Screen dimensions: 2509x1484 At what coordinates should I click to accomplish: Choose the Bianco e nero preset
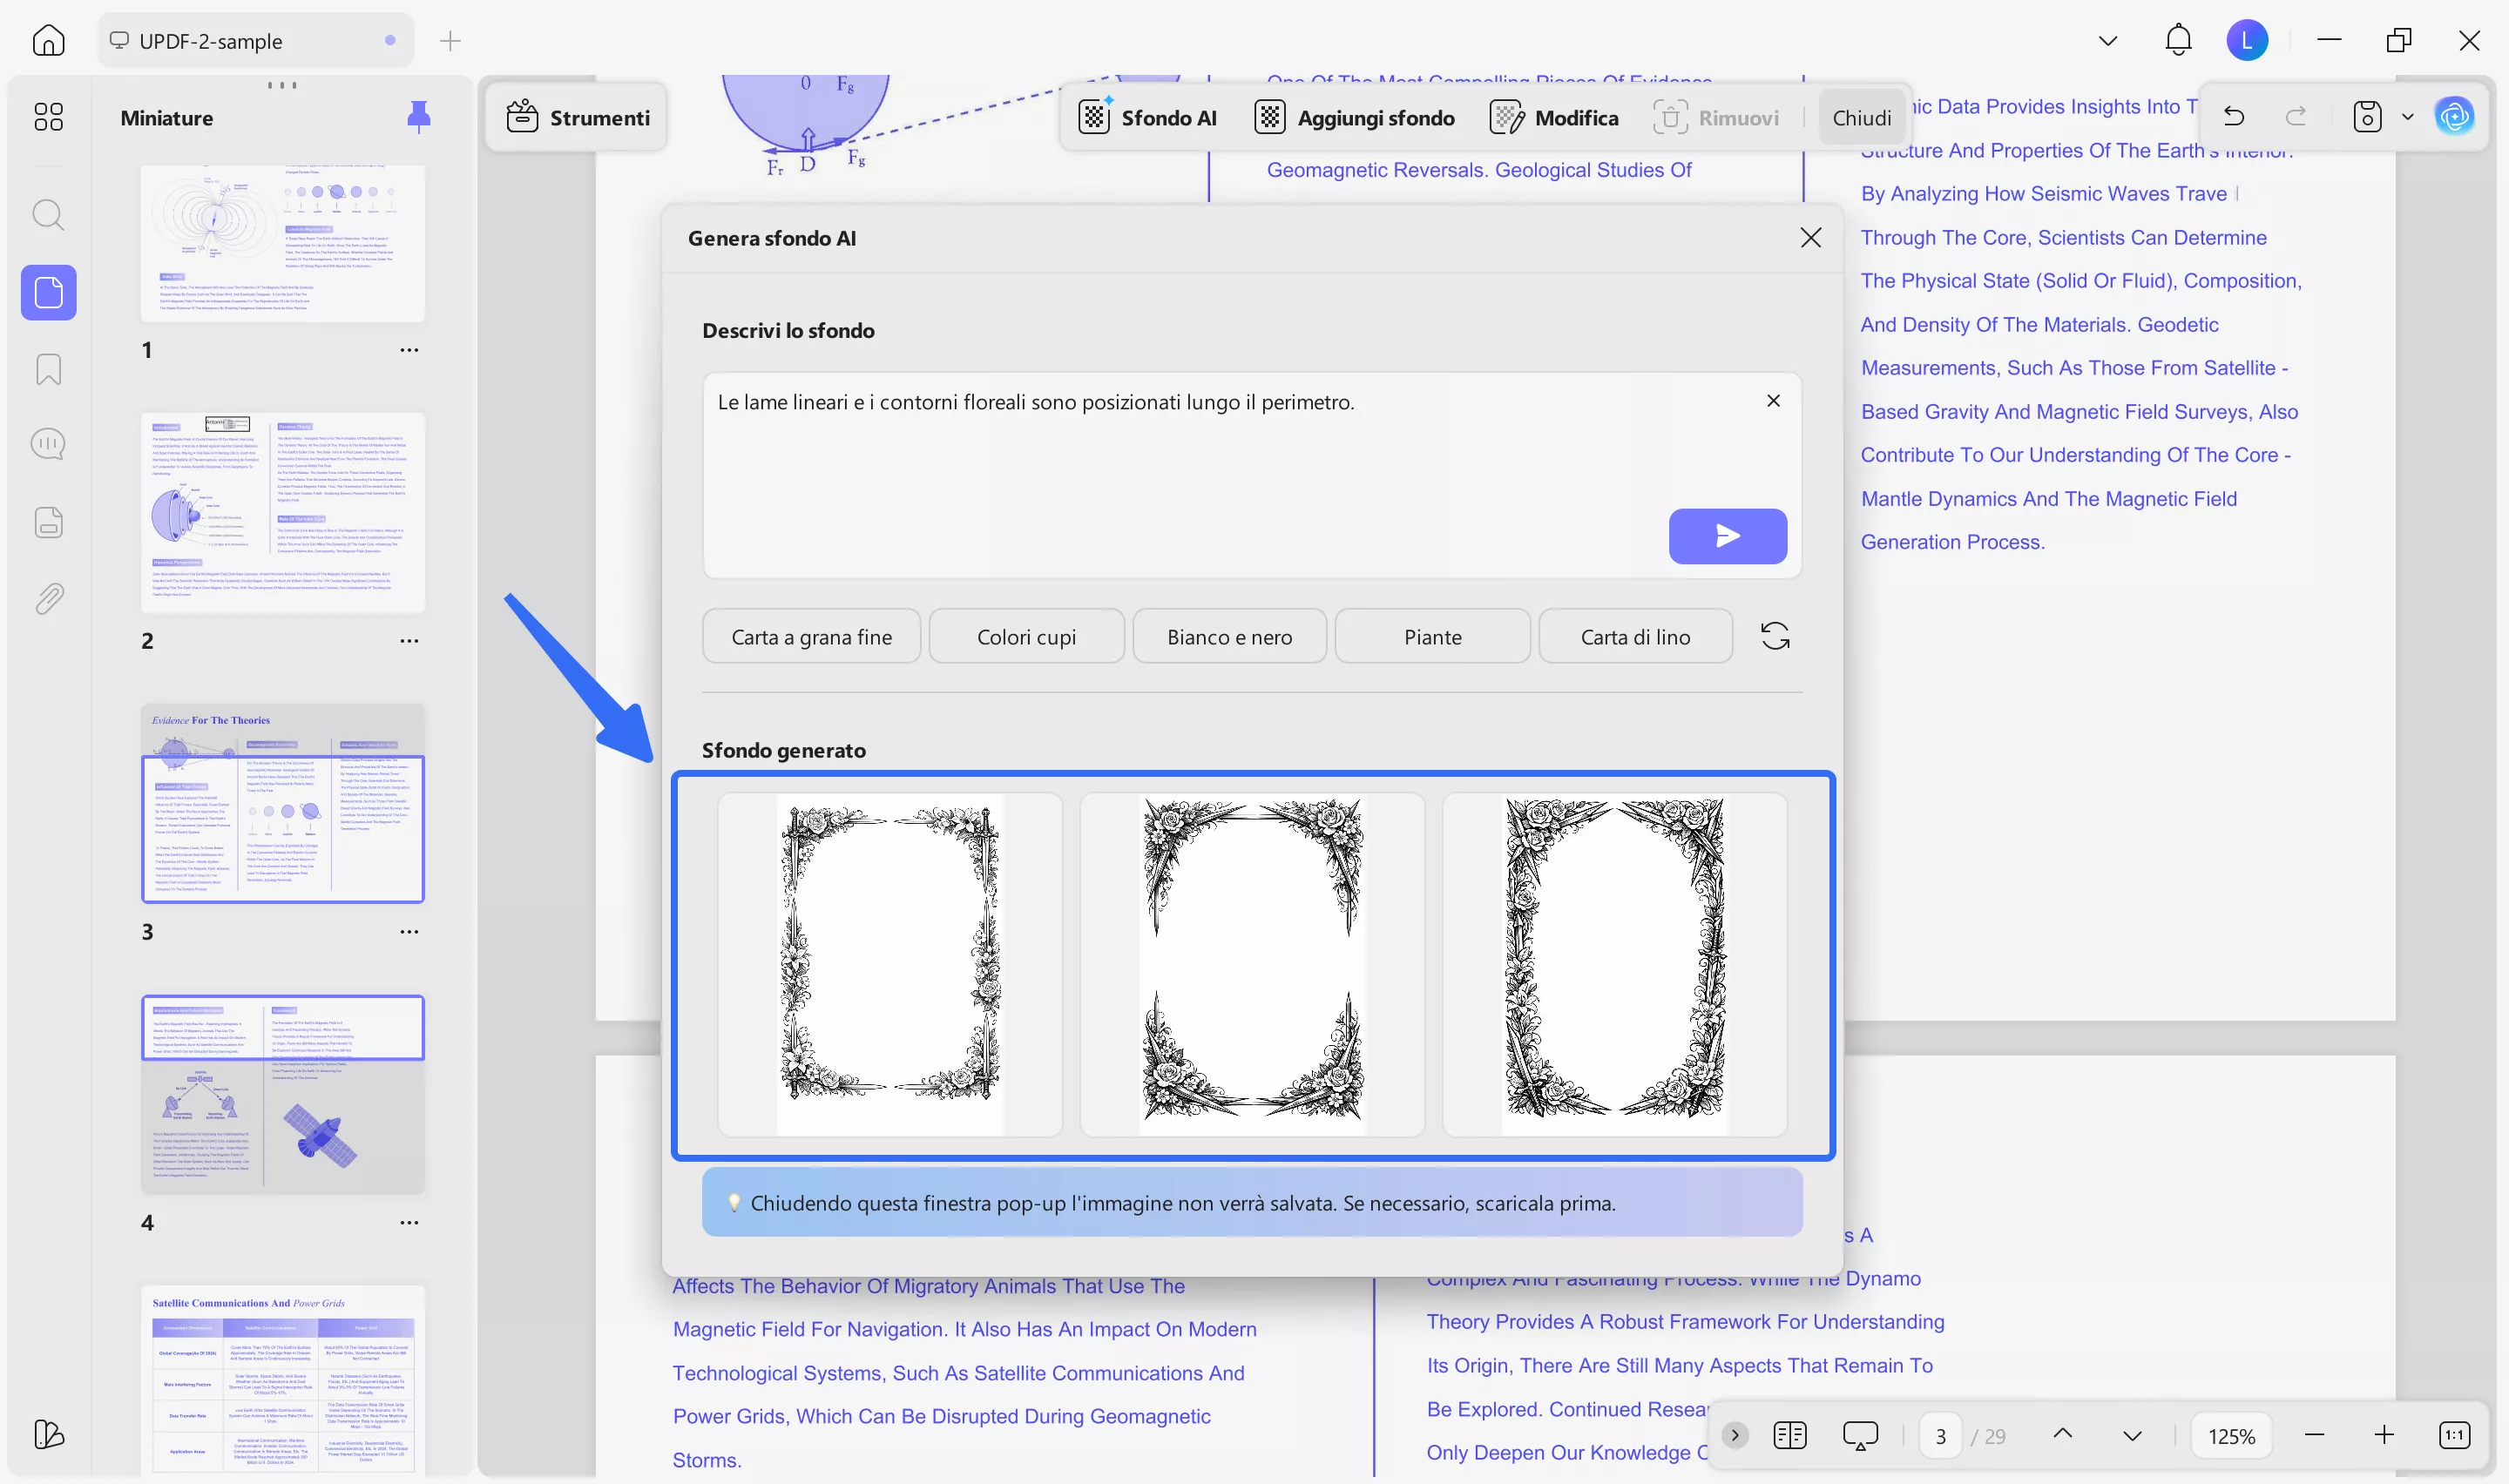[1229, 637]
